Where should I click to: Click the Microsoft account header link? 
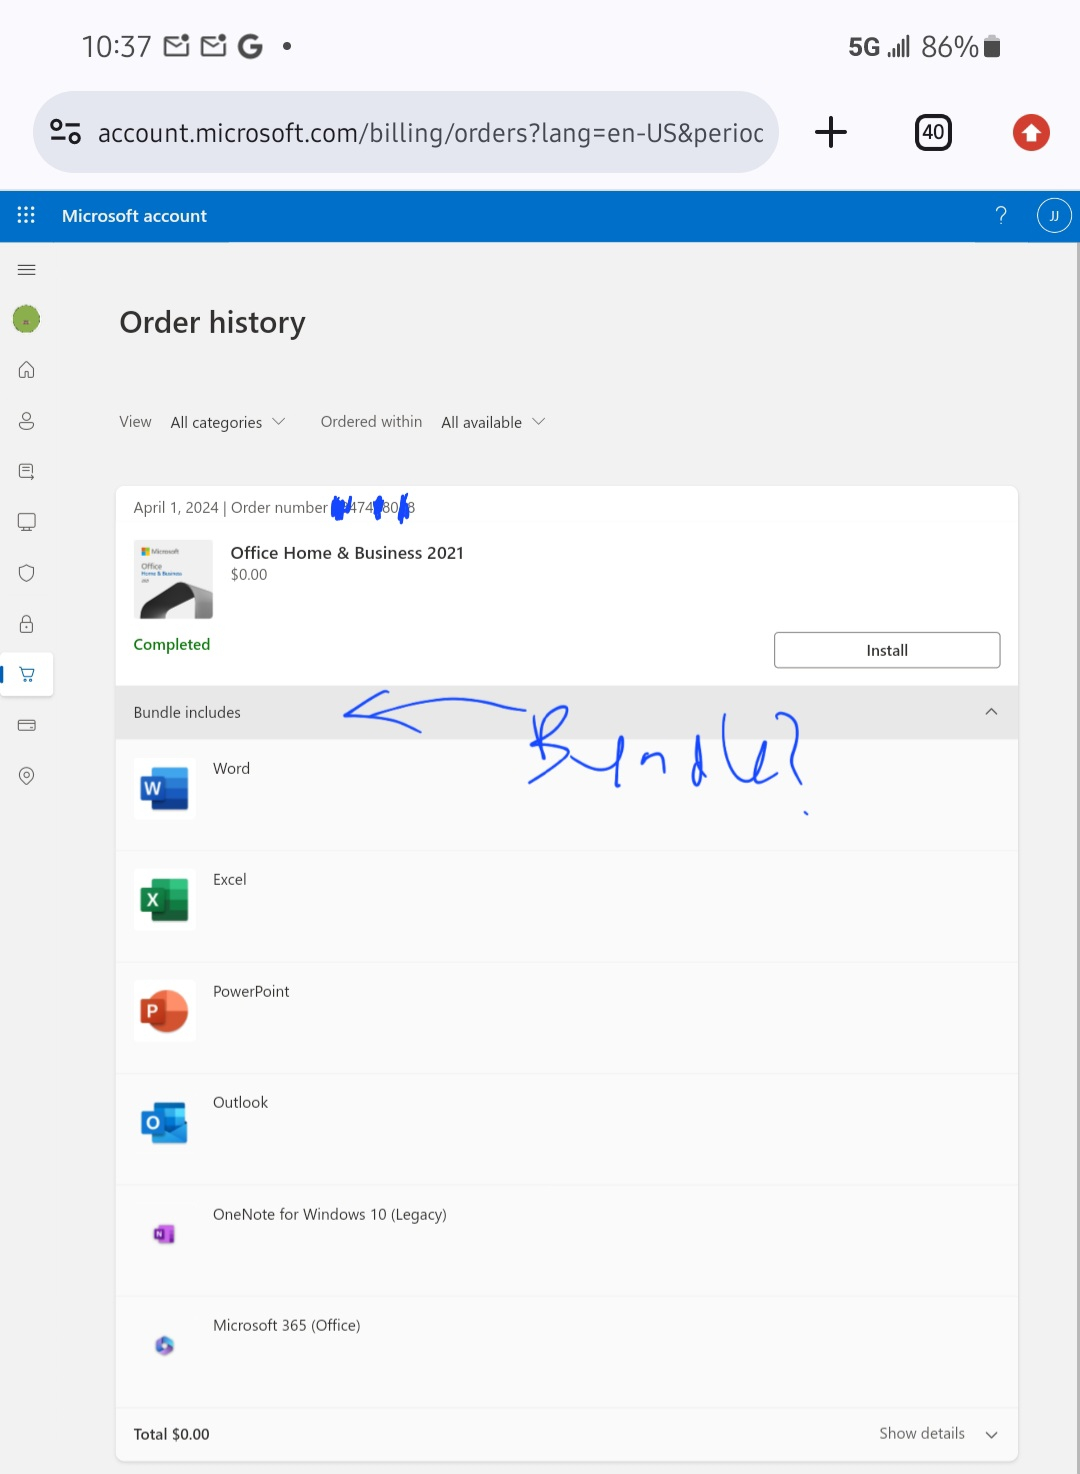[x=134, y=216]
